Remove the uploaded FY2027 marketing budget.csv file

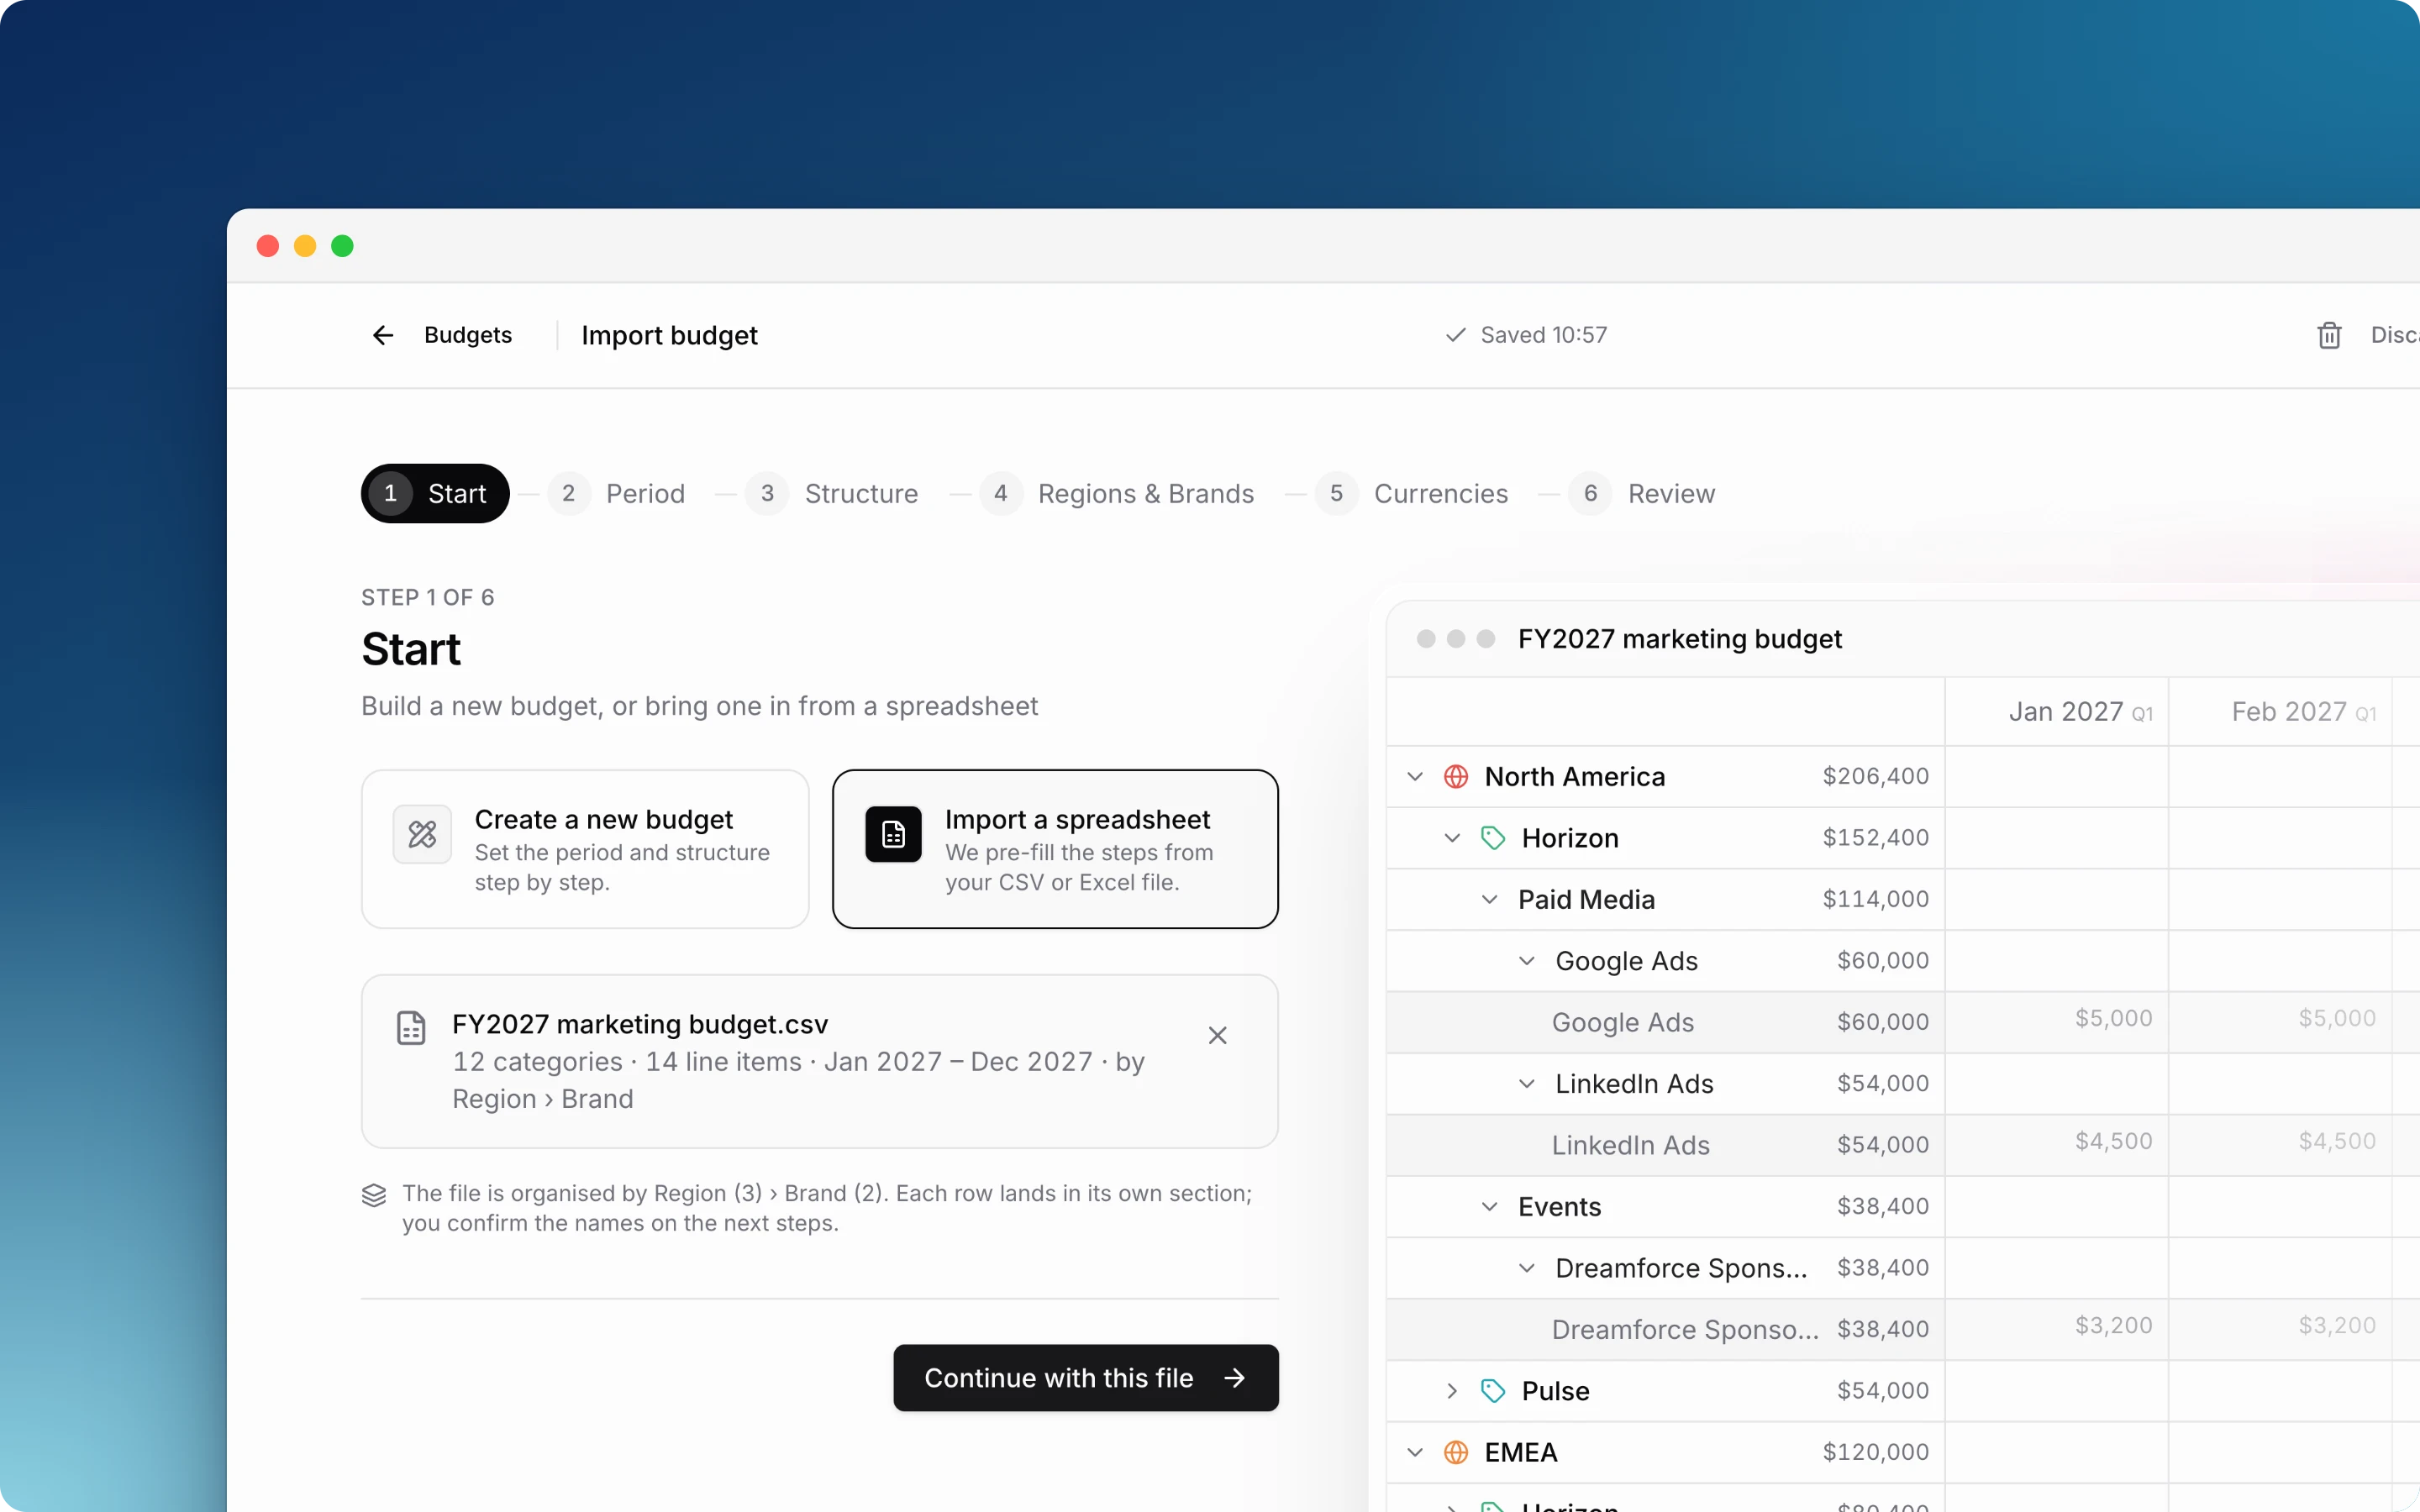(1217, 1035)
